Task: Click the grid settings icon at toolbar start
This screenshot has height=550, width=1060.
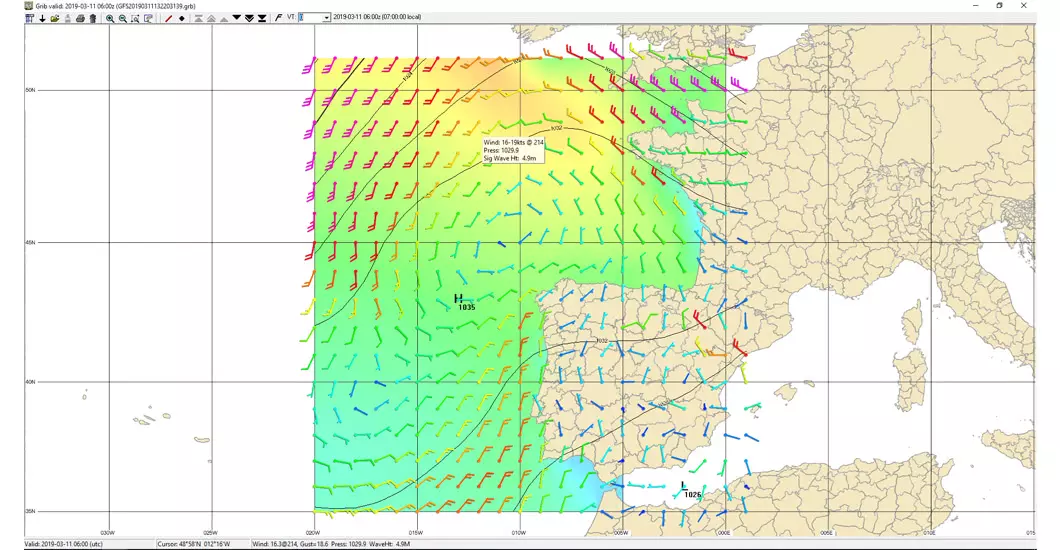Action: pos(30,18)
